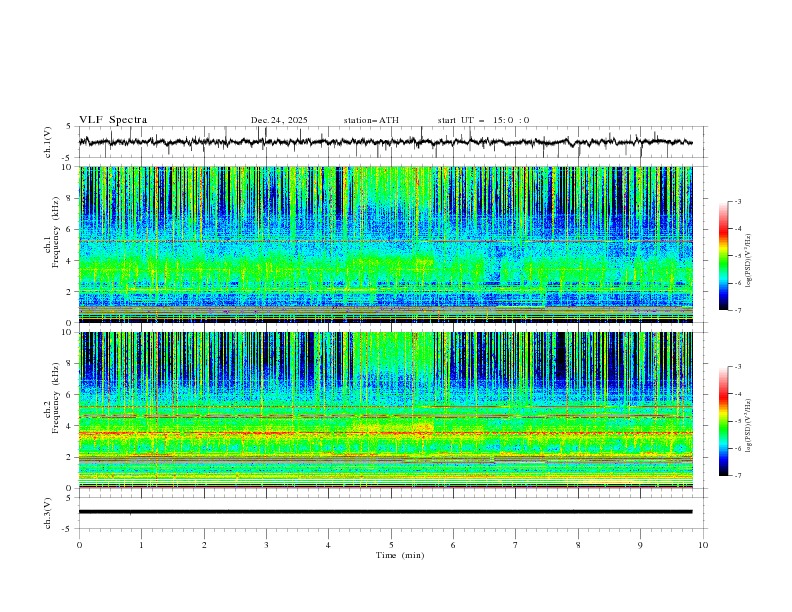Viewport: 792px width, 612px height.
Task: Click the -3 label on the upper colorbar
Action: coord(738,201)
